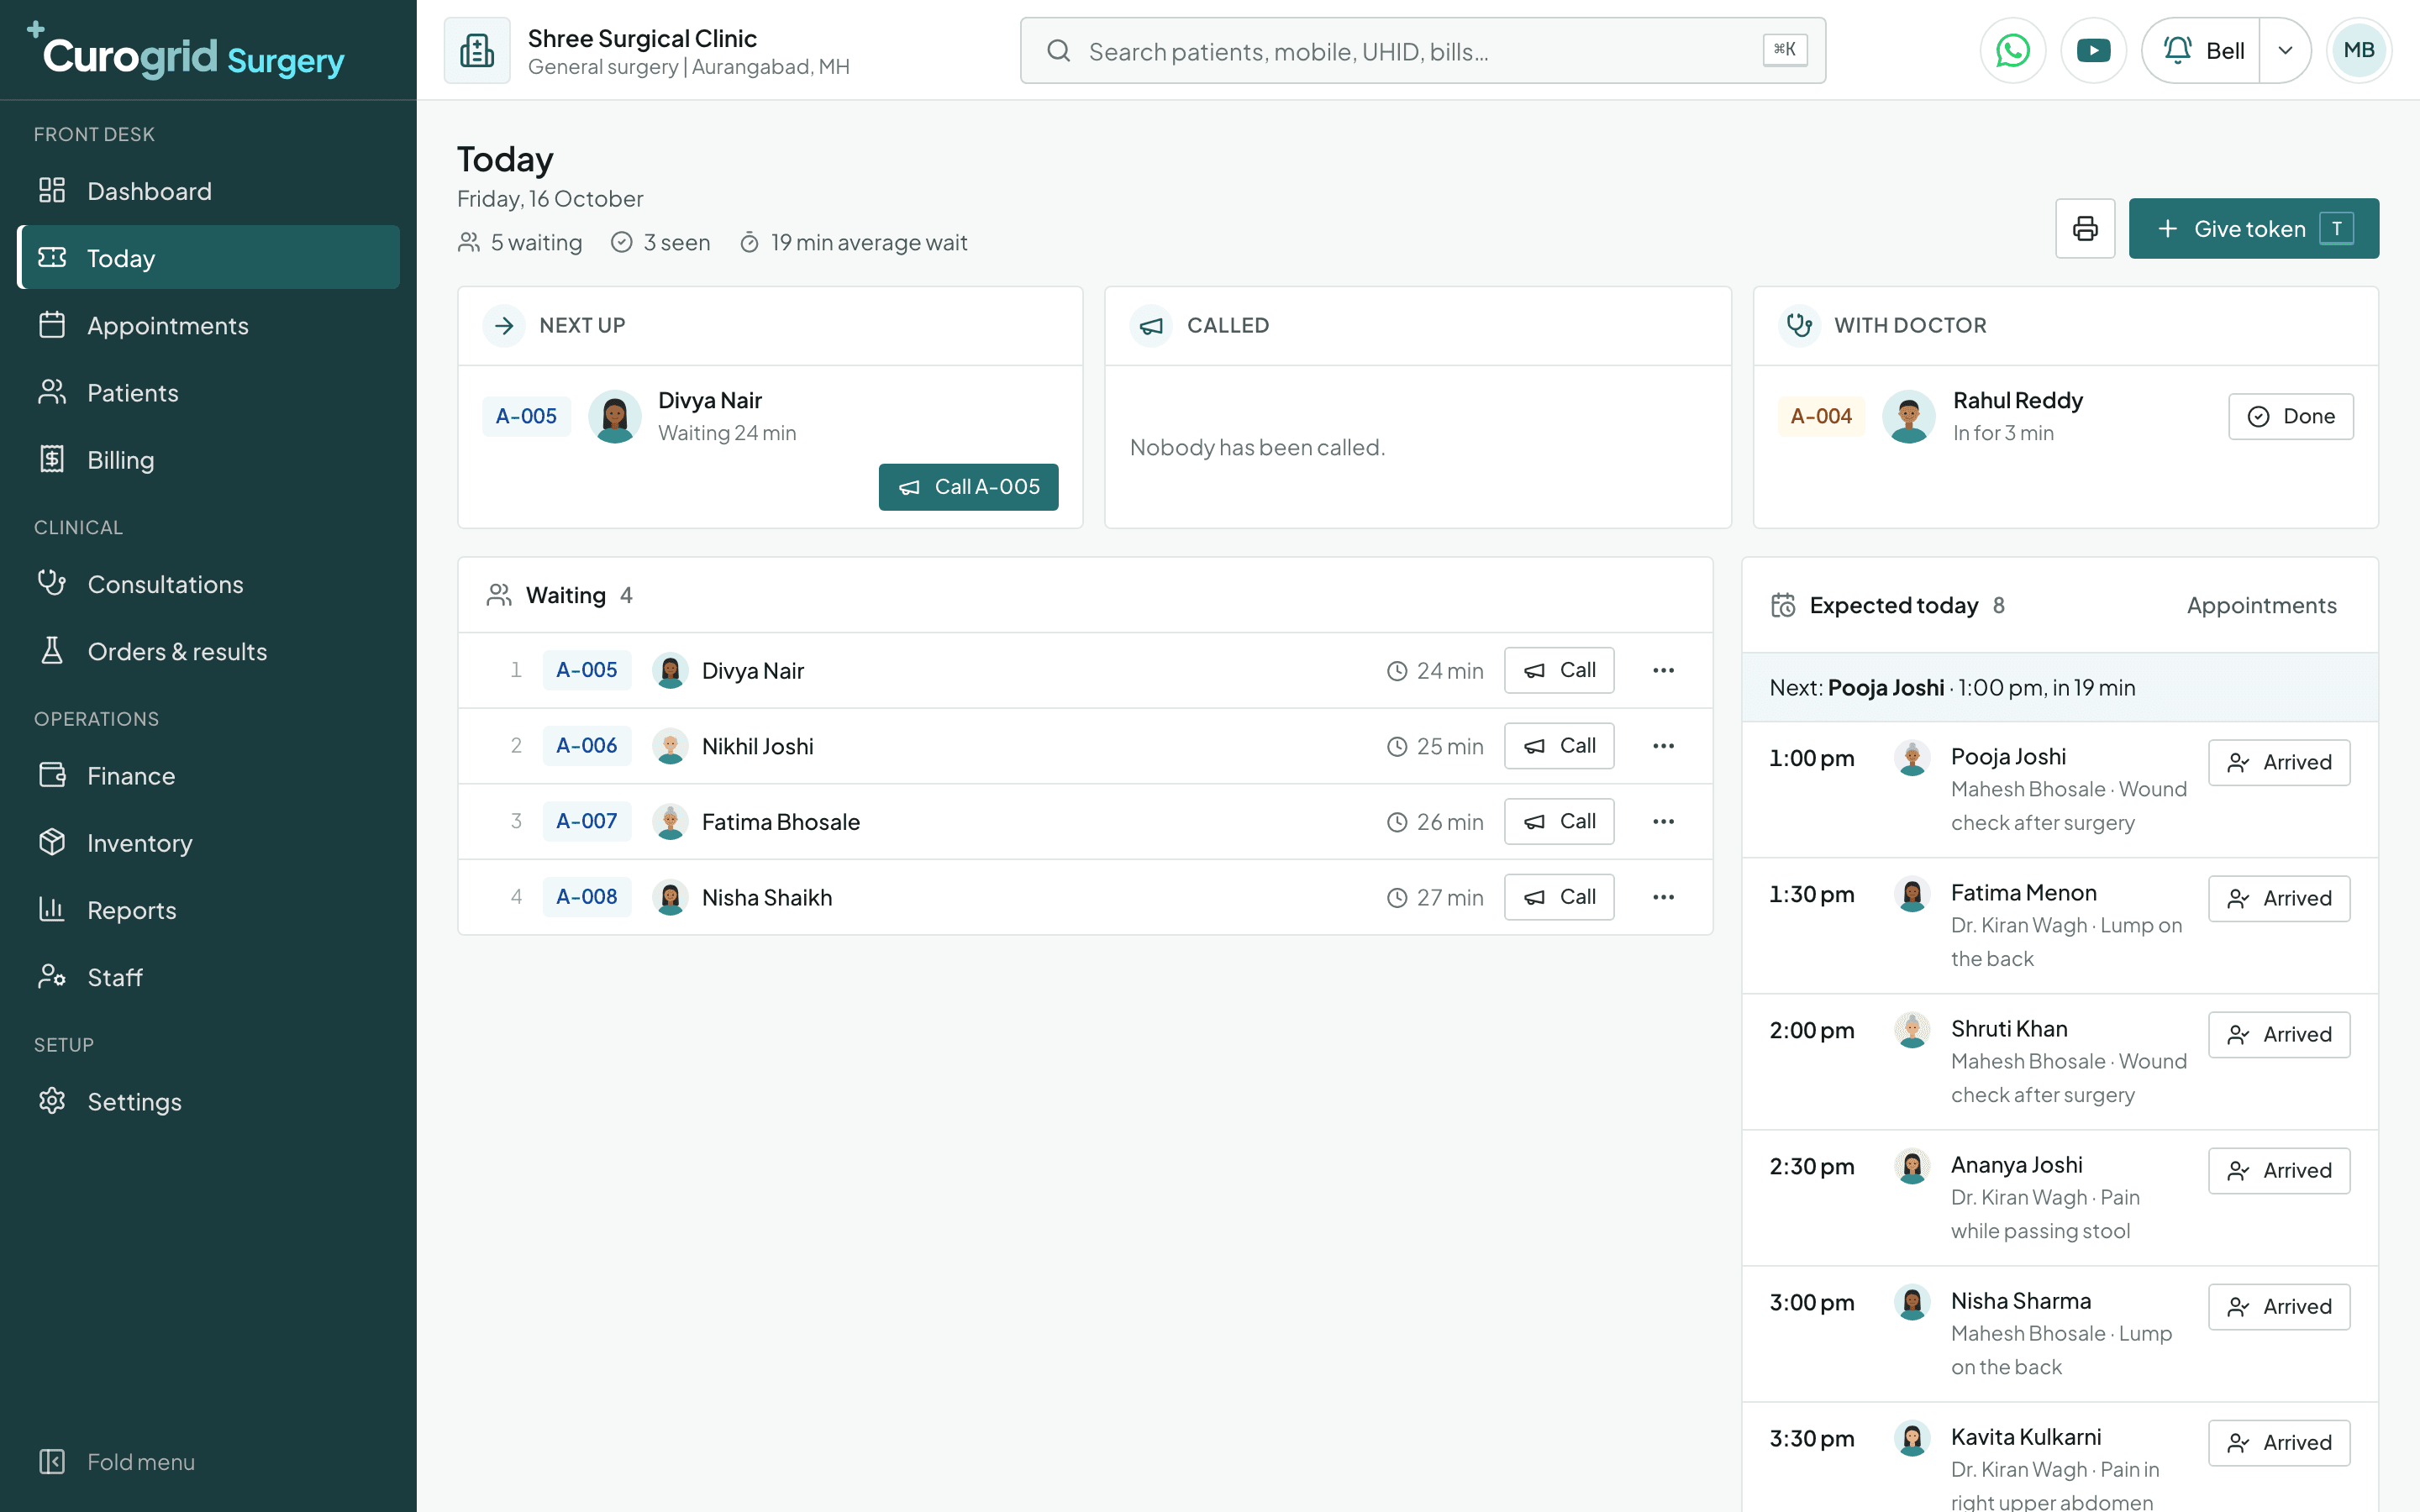This screenshot has height=1512, width=2420.
Task: Open more options for Divya Nair row
Action: click(x=1663, y=670)
